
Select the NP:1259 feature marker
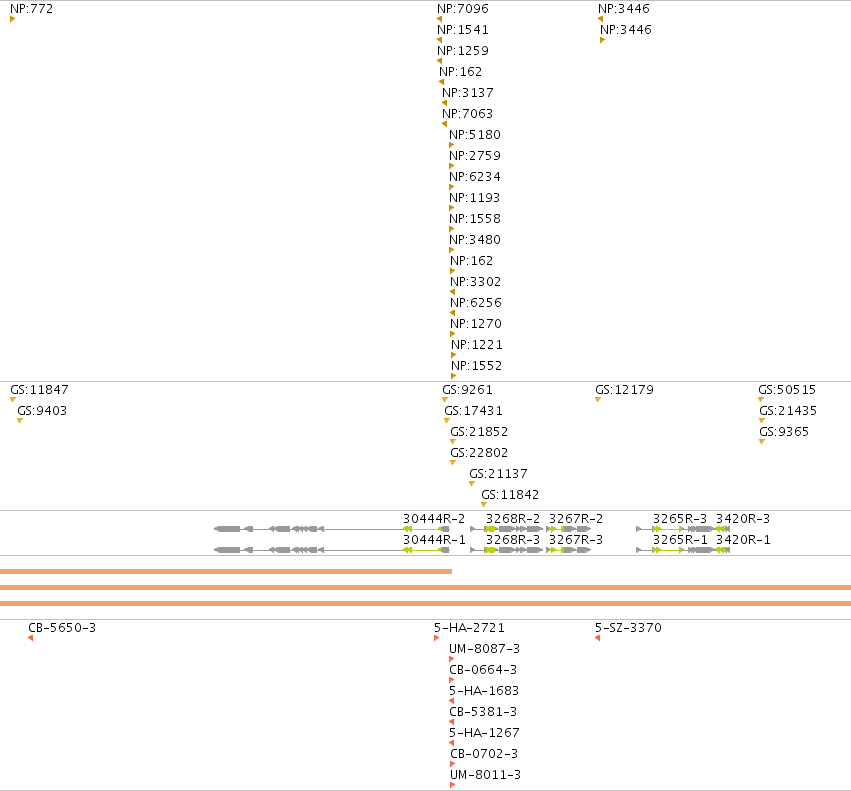point(440,61)
